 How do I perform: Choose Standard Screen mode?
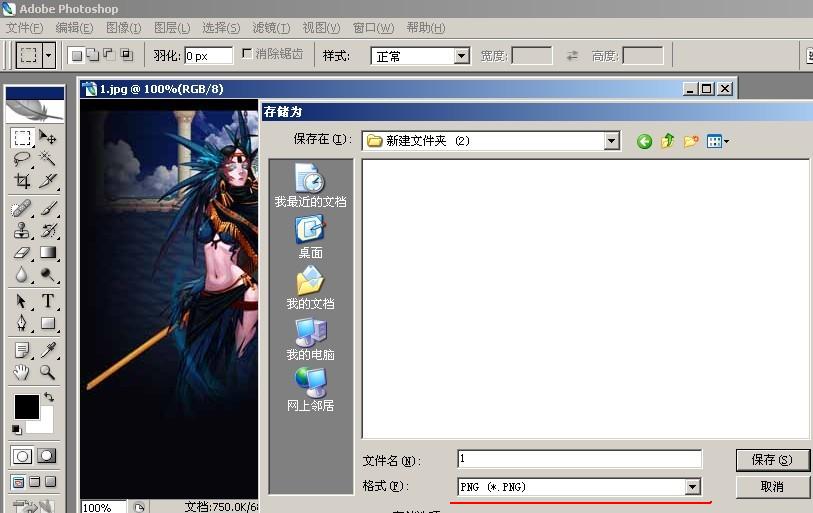click(18, 482)
